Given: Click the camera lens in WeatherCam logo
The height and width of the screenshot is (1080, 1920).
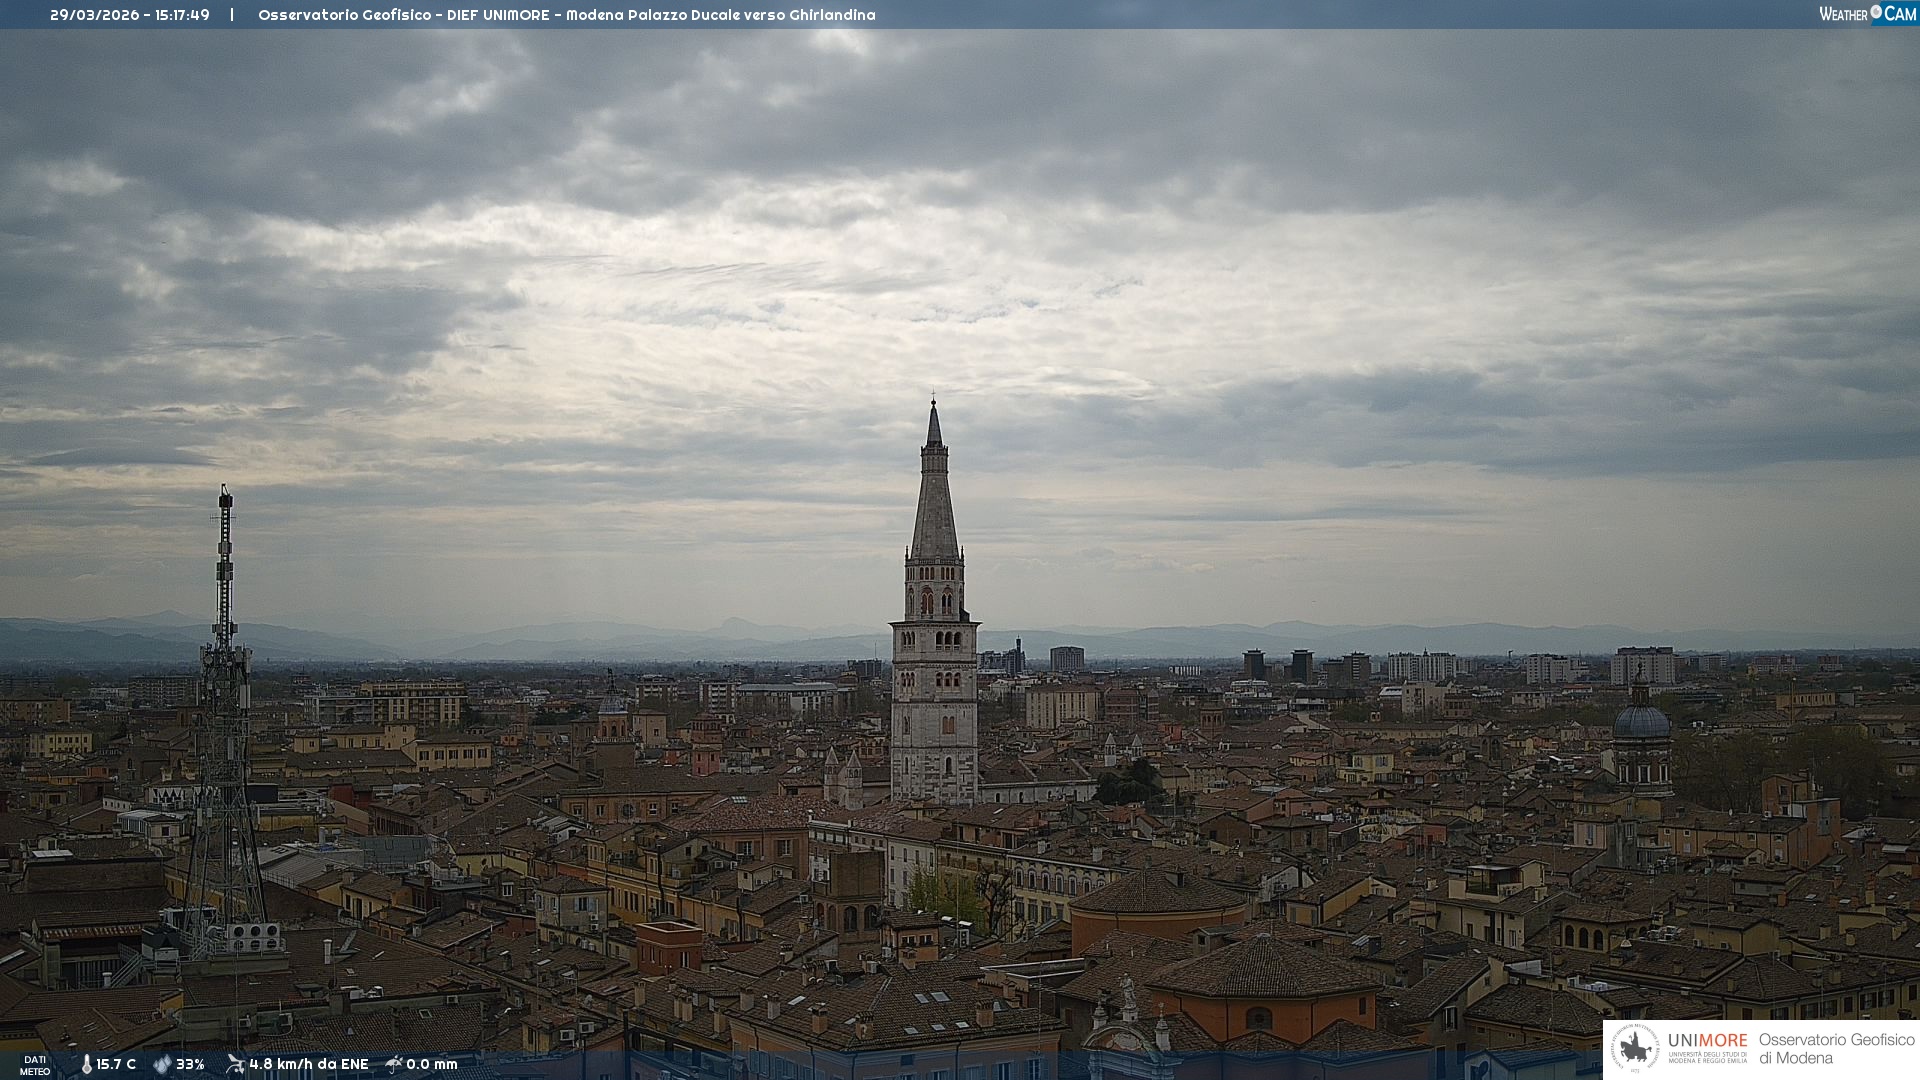Looking at the screenshot, I should point(1876,12).
